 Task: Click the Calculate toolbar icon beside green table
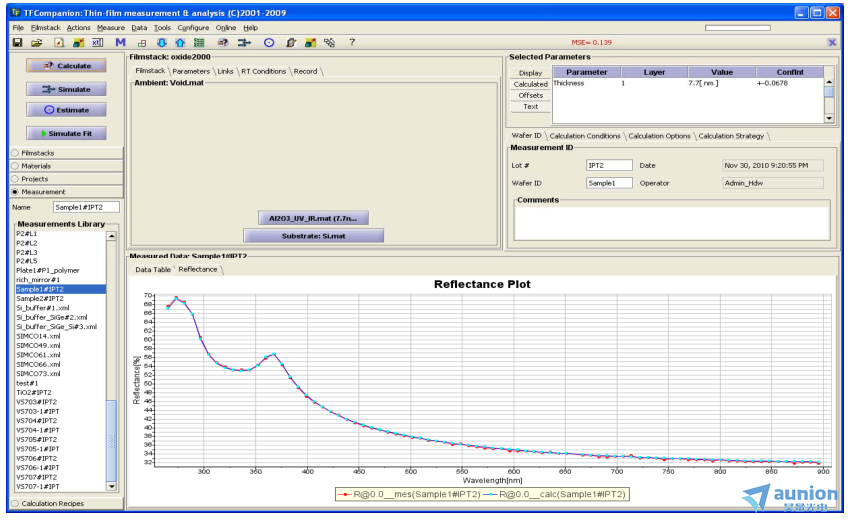(222, 42)
